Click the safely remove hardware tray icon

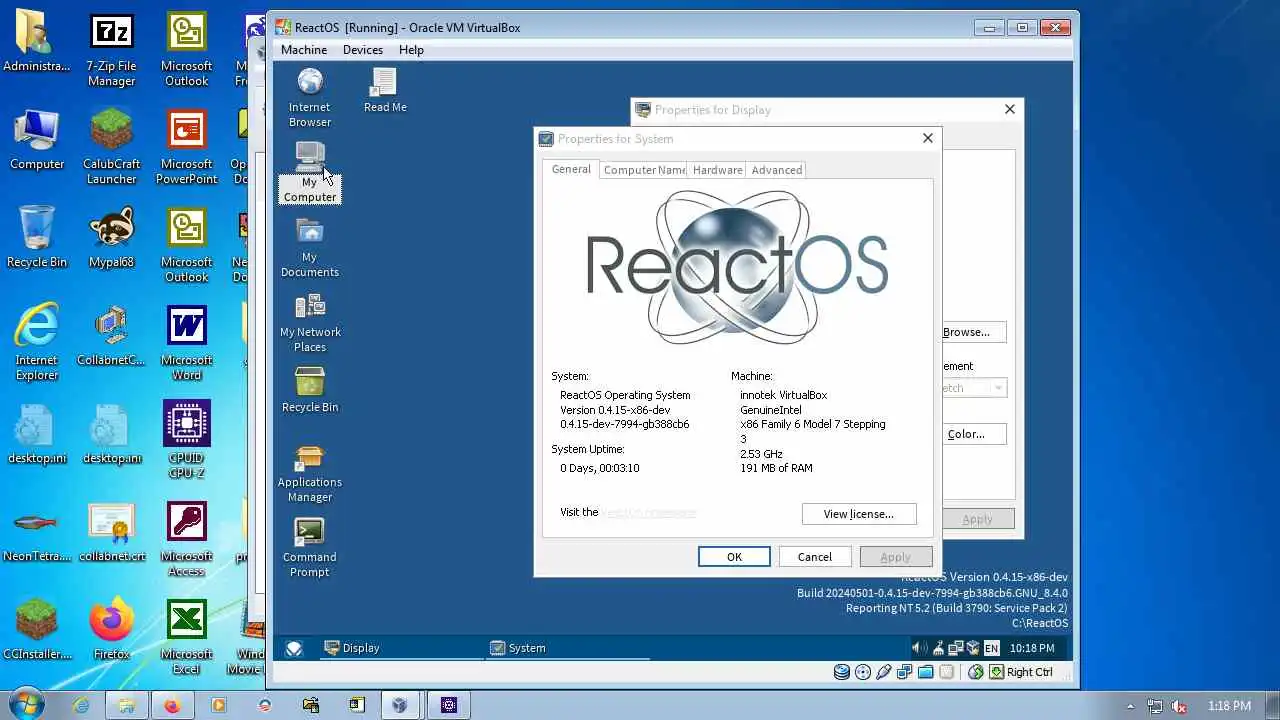click(x=937, y=648)
